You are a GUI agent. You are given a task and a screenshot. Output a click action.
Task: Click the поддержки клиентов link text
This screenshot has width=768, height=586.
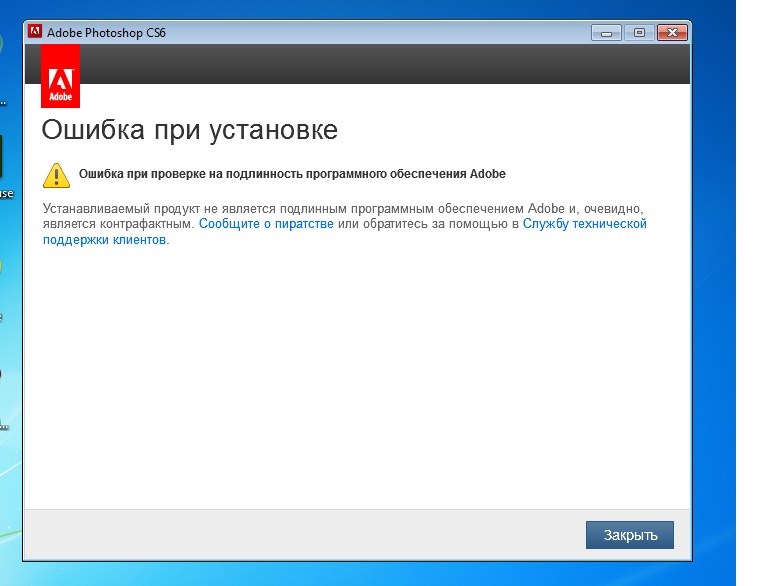[x=104, y=242]
